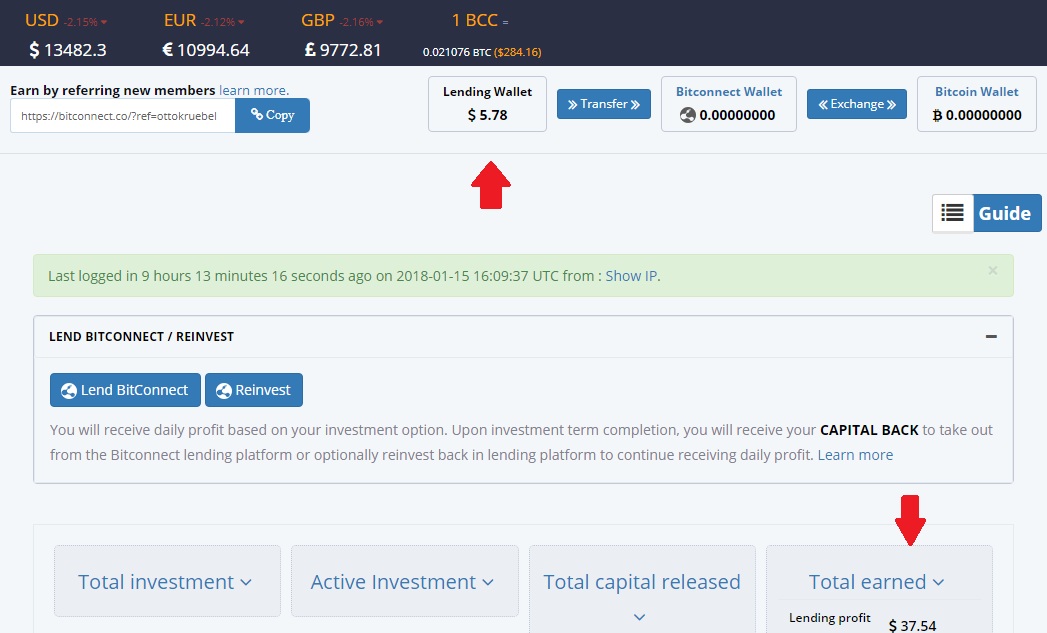The width and height of the screenshot is (1047, 633).
Task: Click the CAPITAL BACK bold text
Action: [x=869, y=430]
